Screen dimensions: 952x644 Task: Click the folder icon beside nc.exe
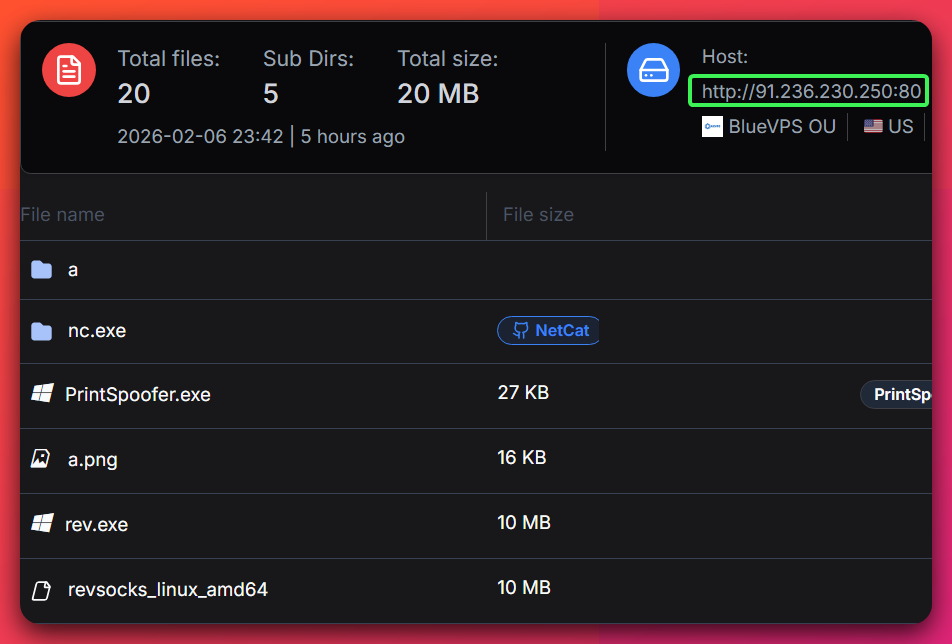41,331
